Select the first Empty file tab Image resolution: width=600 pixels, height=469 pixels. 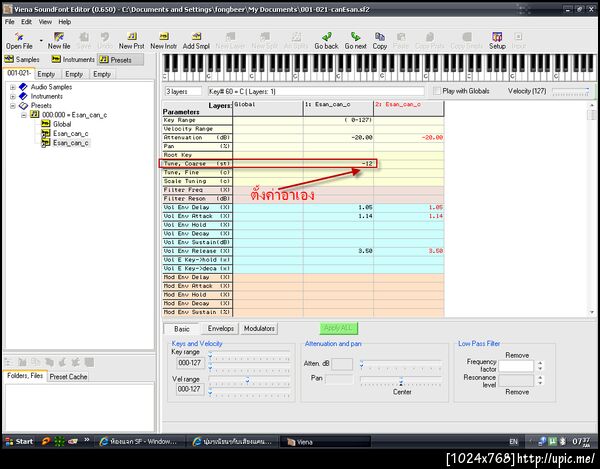[x=46, y=74]
